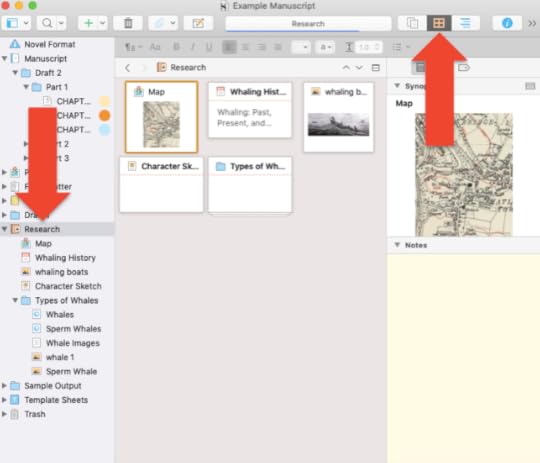Viewport: 540px width, 463px height.
Task: Click the Sperm Whale image icon
Action: click(37, 371)
